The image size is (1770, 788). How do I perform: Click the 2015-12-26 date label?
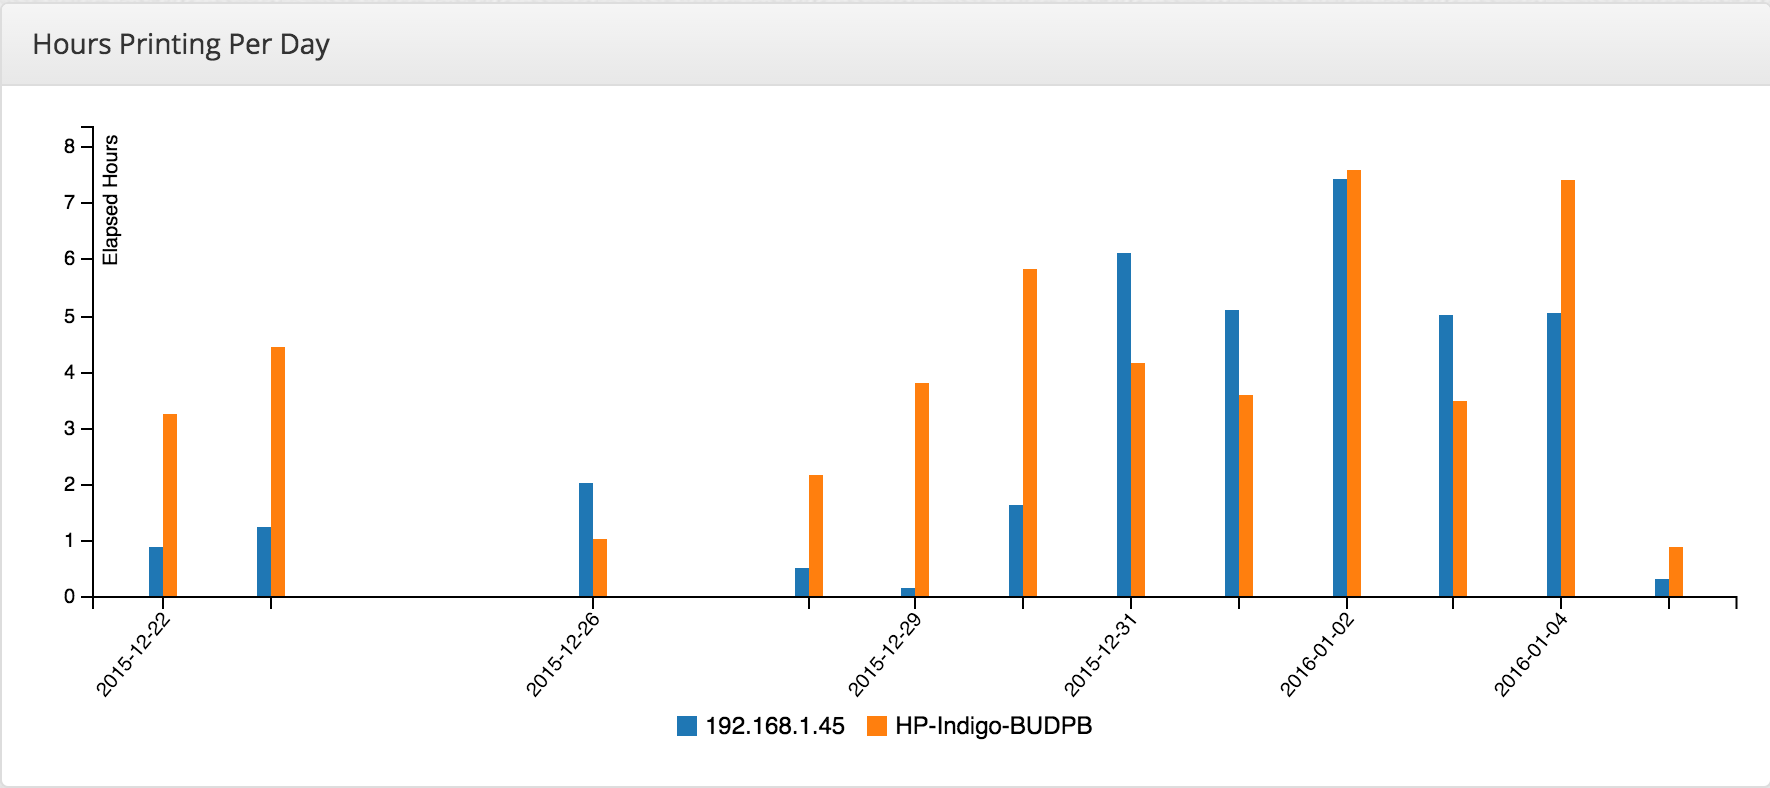[x=564, y=655]
